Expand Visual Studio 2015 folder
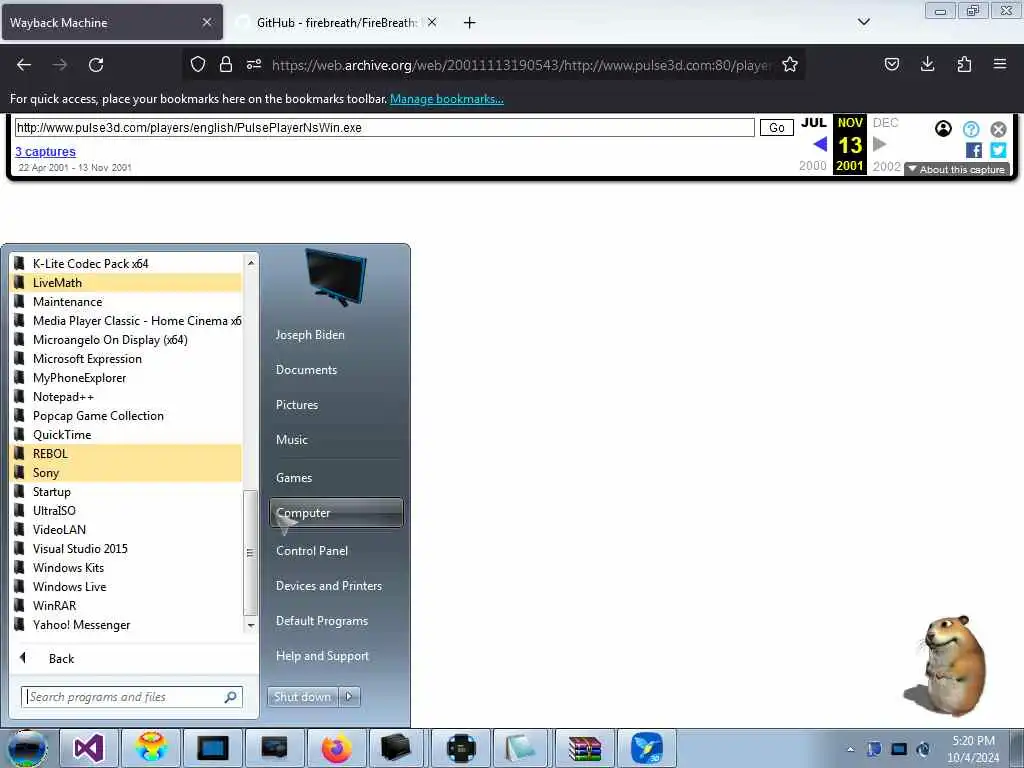The image size is (1024, 768). click(127, 549)
